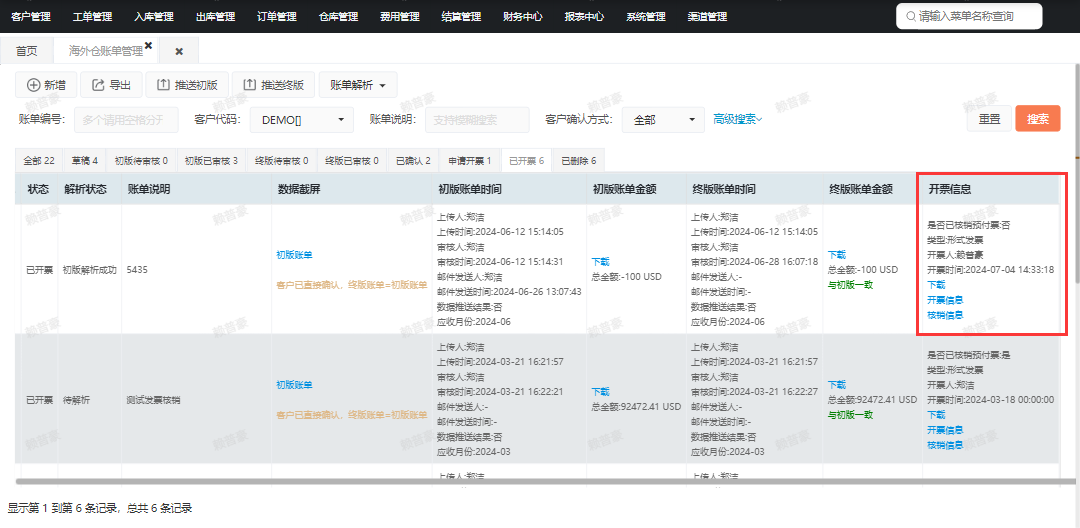
Task: Click the 导出 export button
Action: (x=111, y=85)
